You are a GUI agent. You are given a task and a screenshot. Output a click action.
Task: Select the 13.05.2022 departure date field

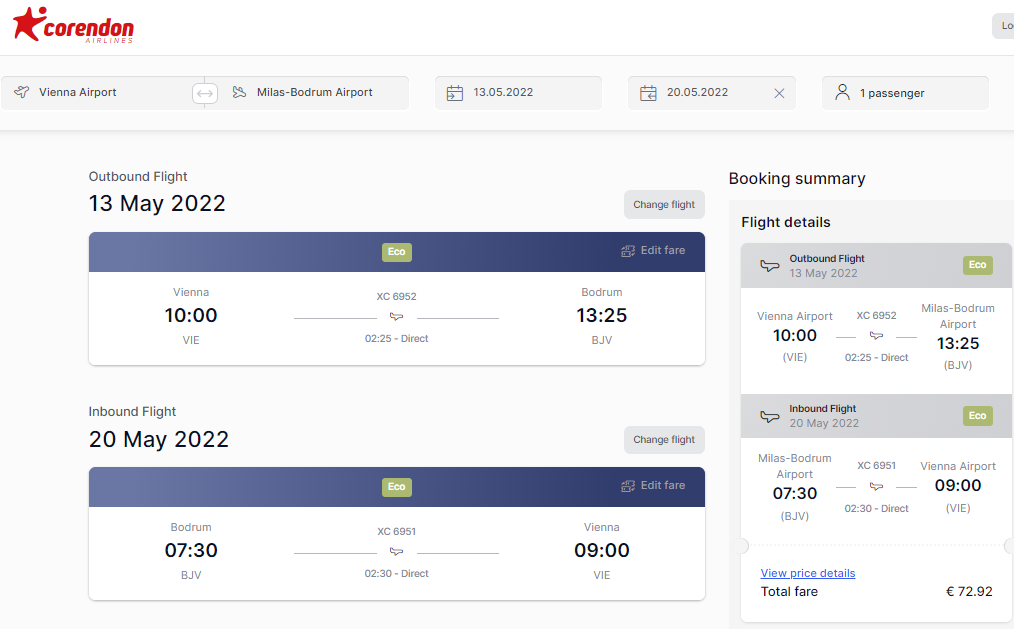tap(518, 93)
